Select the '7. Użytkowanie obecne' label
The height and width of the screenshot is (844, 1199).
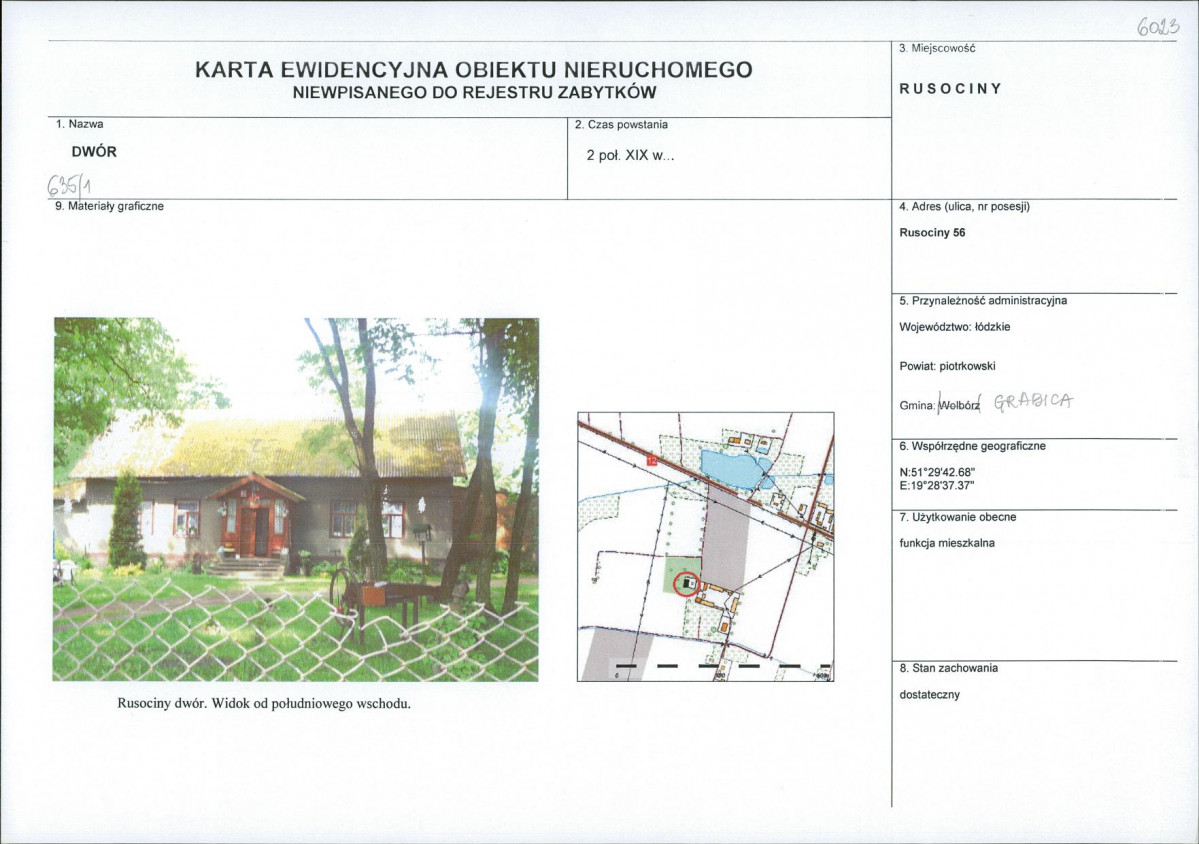(957, 517)
